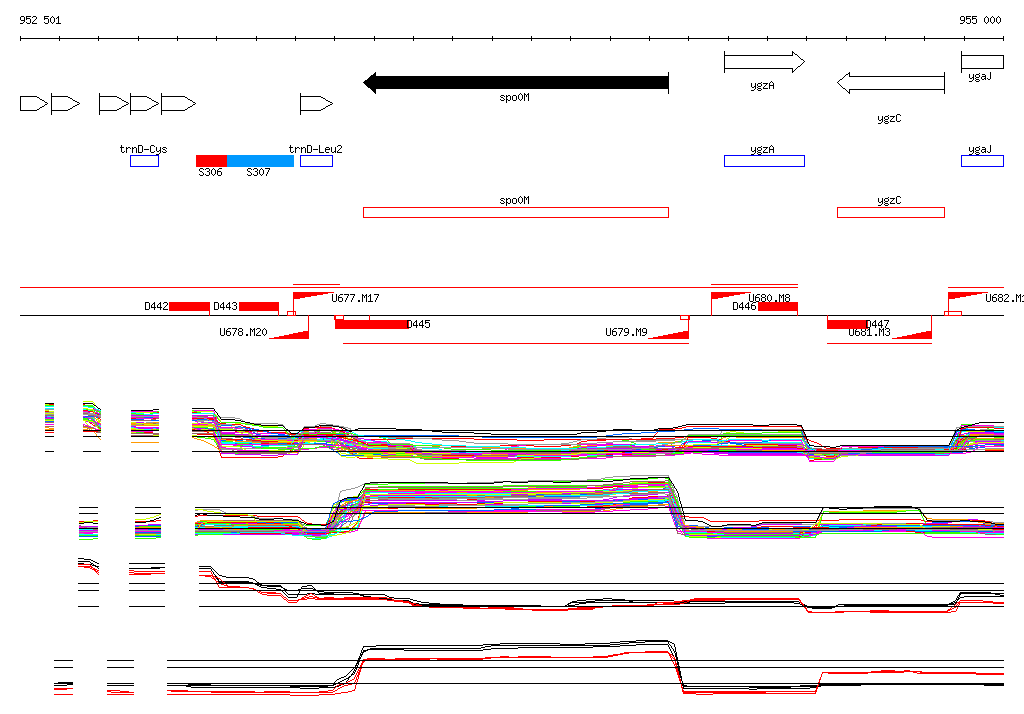
Task: Click the red-outlined spo0M box
Action: [516, 212]
